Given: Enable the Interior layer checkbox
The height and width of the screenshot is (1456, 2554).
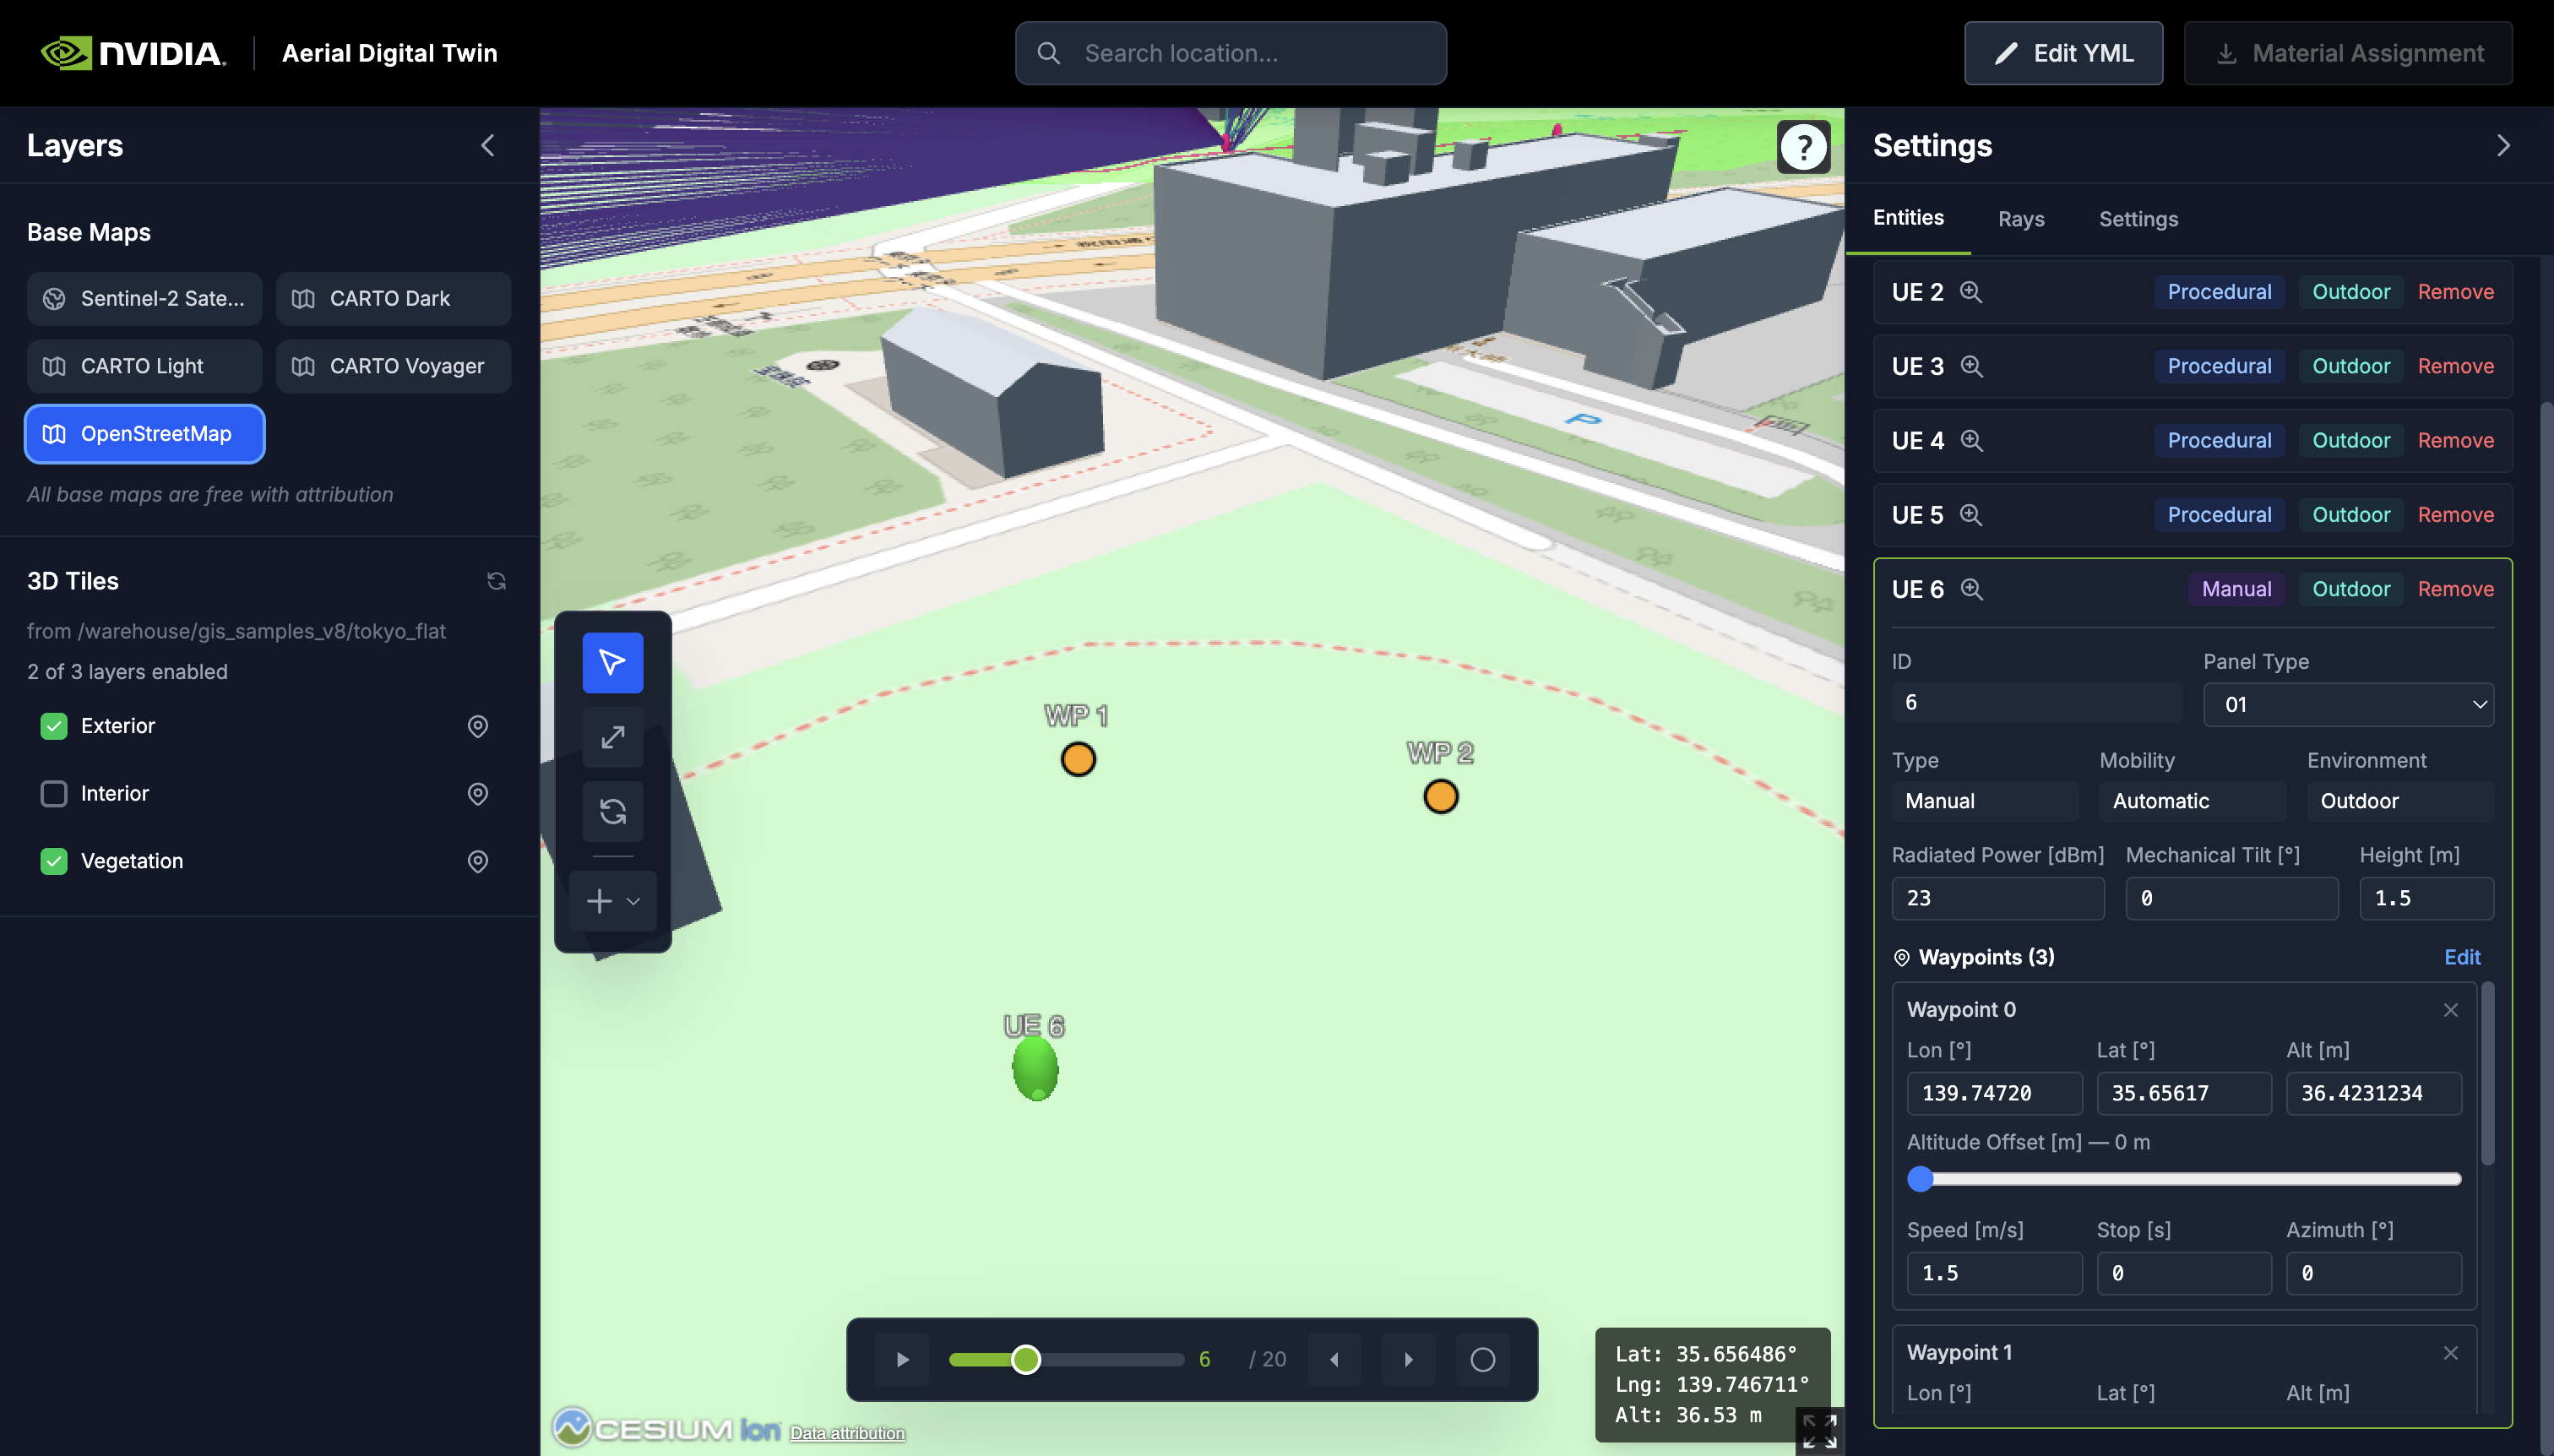Looking at the screenshot, I should point(54,793).
